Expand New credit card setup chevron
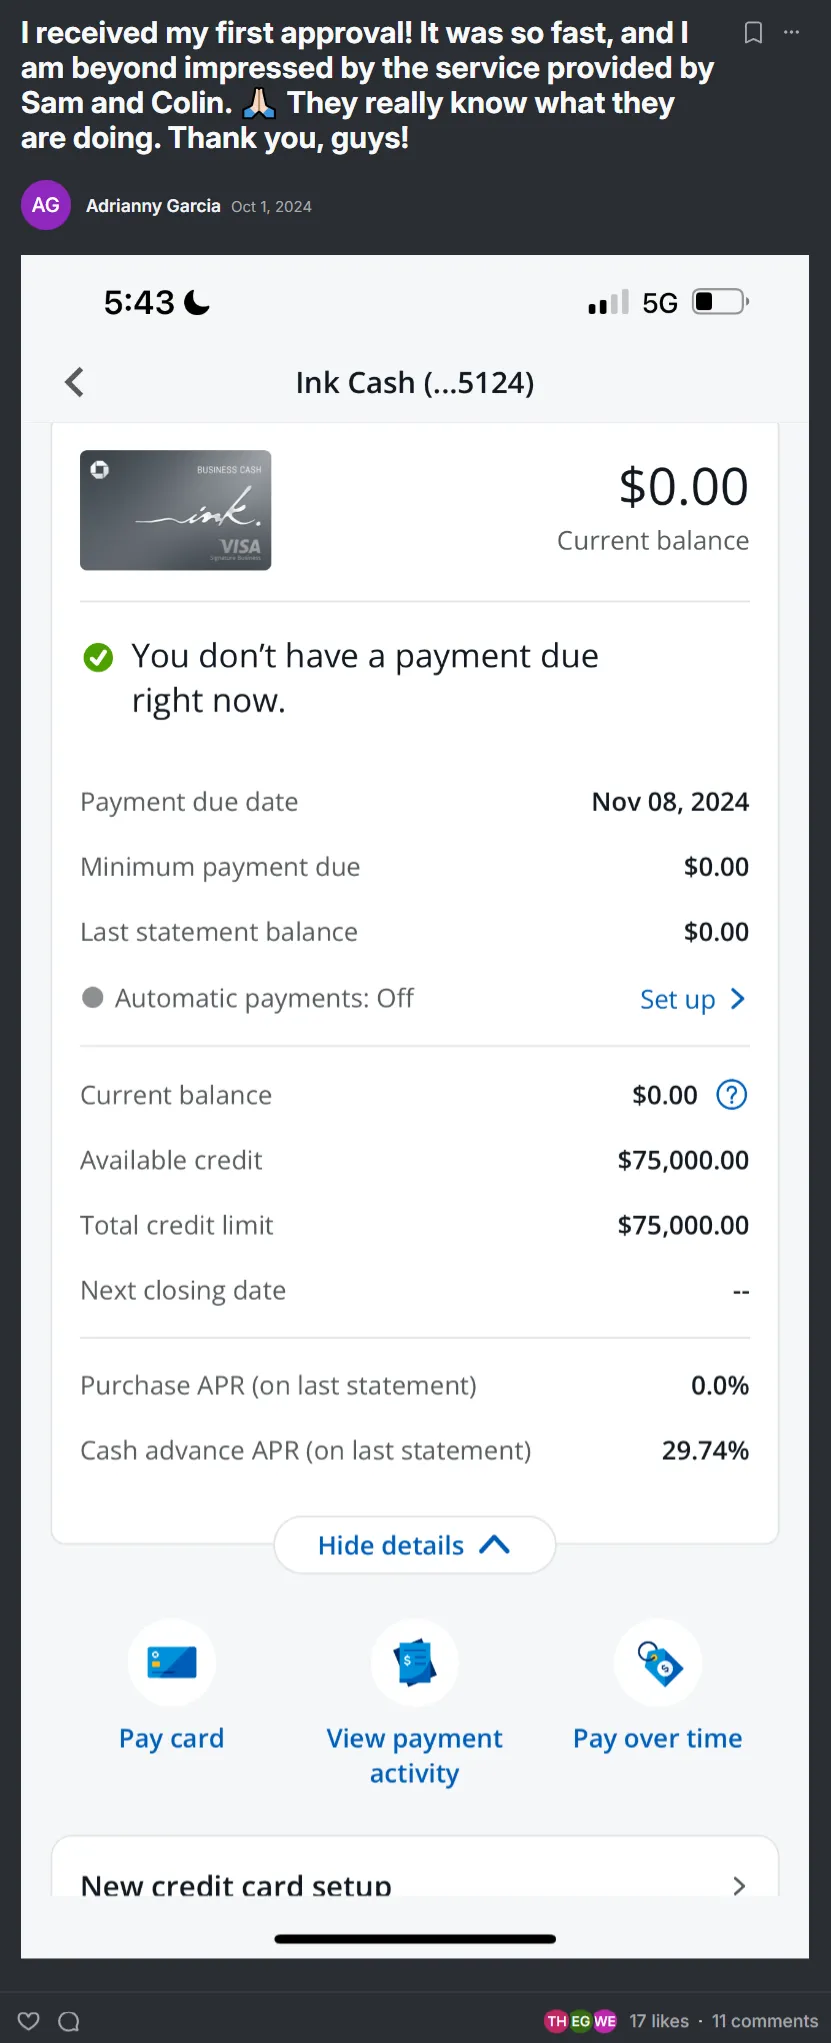Image resolution: width=831 pixels, height=2043 pixels. pos(739,1885)
